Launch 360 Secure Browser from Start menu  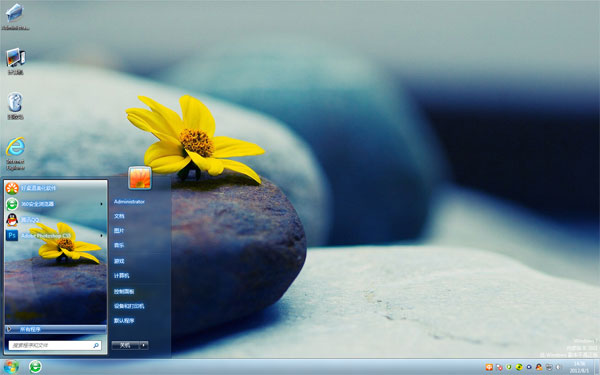[55, 204]
